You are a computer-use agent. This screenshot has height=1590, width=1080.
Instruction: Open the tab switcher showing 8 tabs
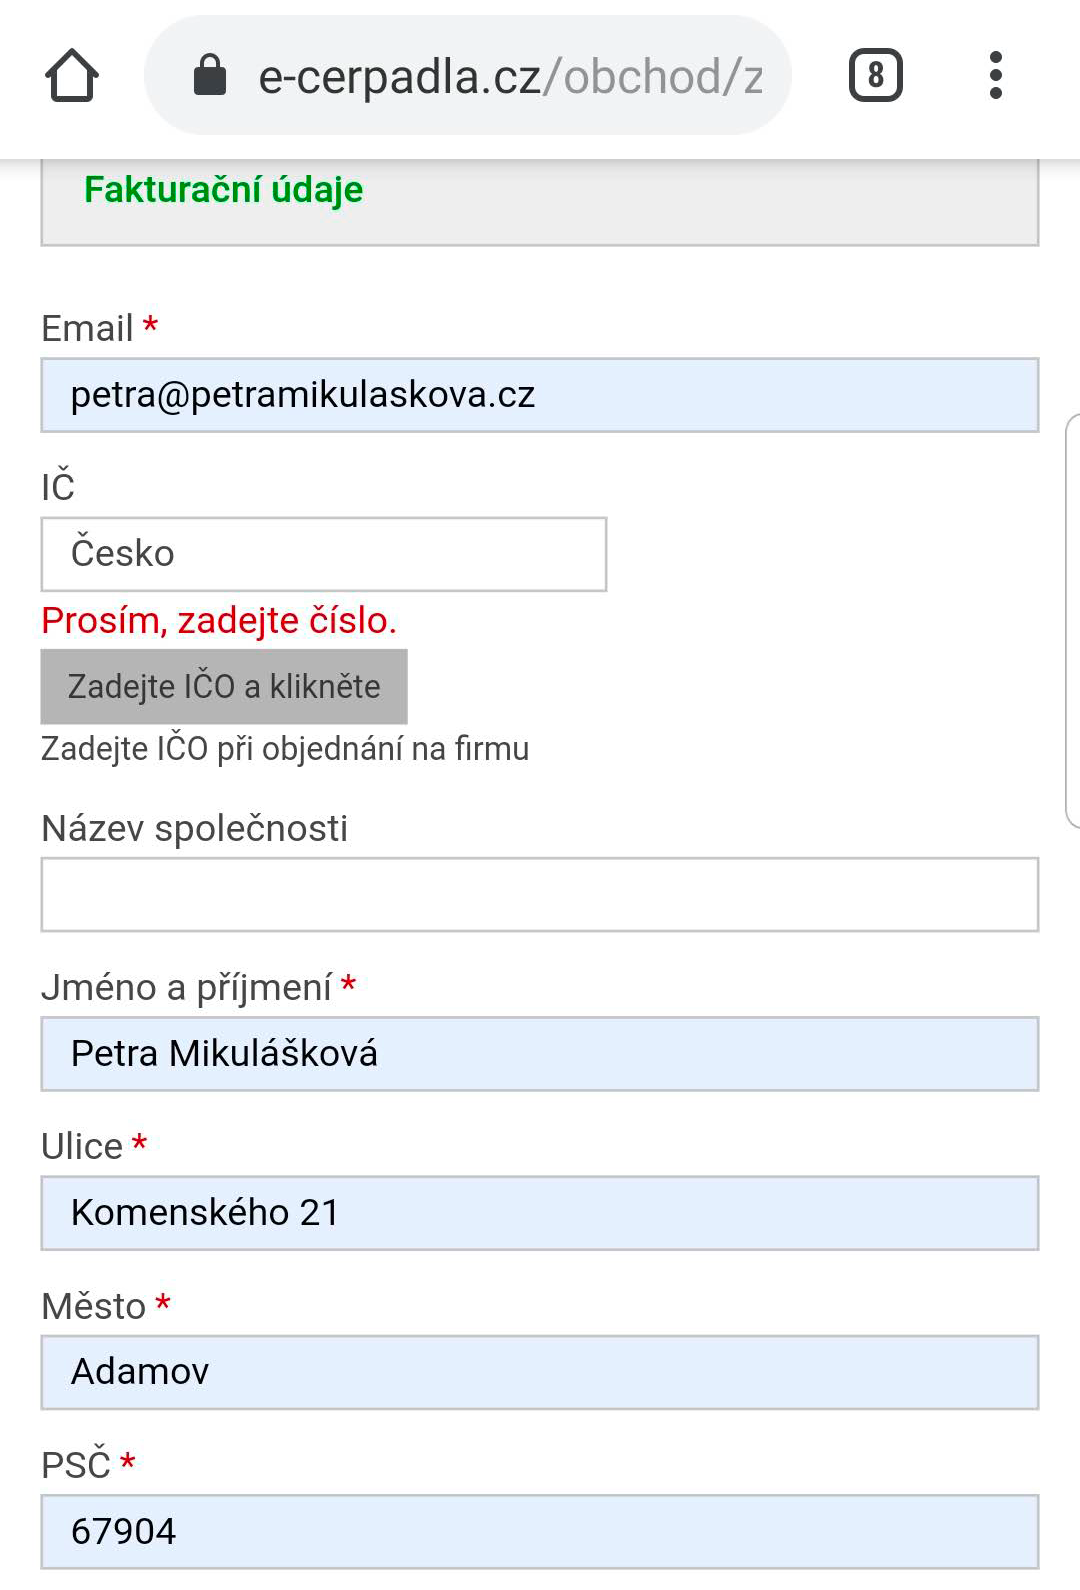[x=875, y=75]
